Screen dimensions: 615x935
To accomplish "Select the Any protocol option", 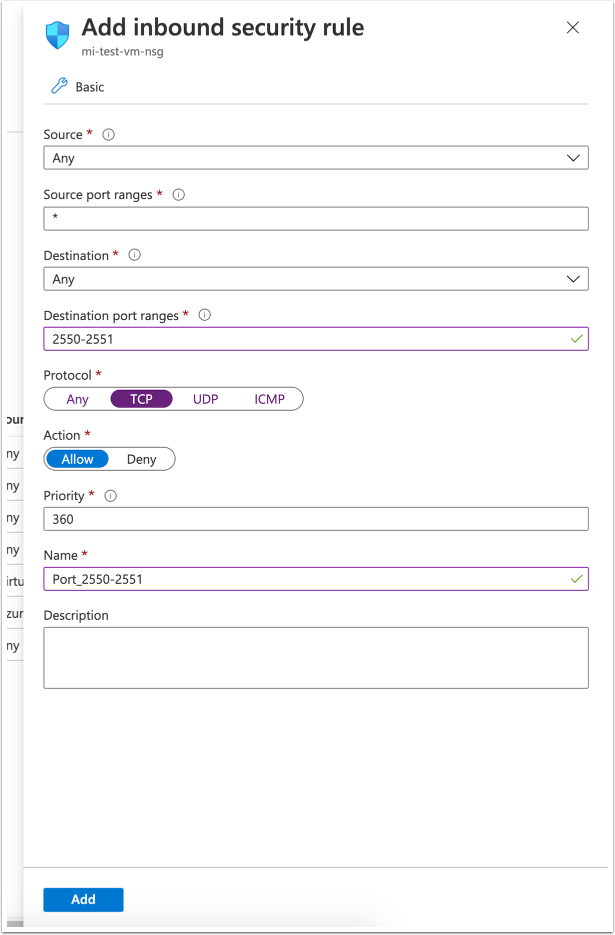I will tap(77, 399).
